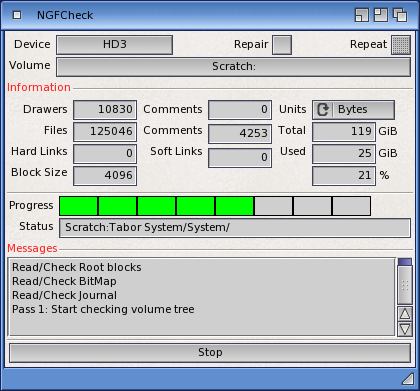The width and height of the screenshot is (420, 391).
Task: Click the Scratch: volume field
Action: [x=234, y=67]
